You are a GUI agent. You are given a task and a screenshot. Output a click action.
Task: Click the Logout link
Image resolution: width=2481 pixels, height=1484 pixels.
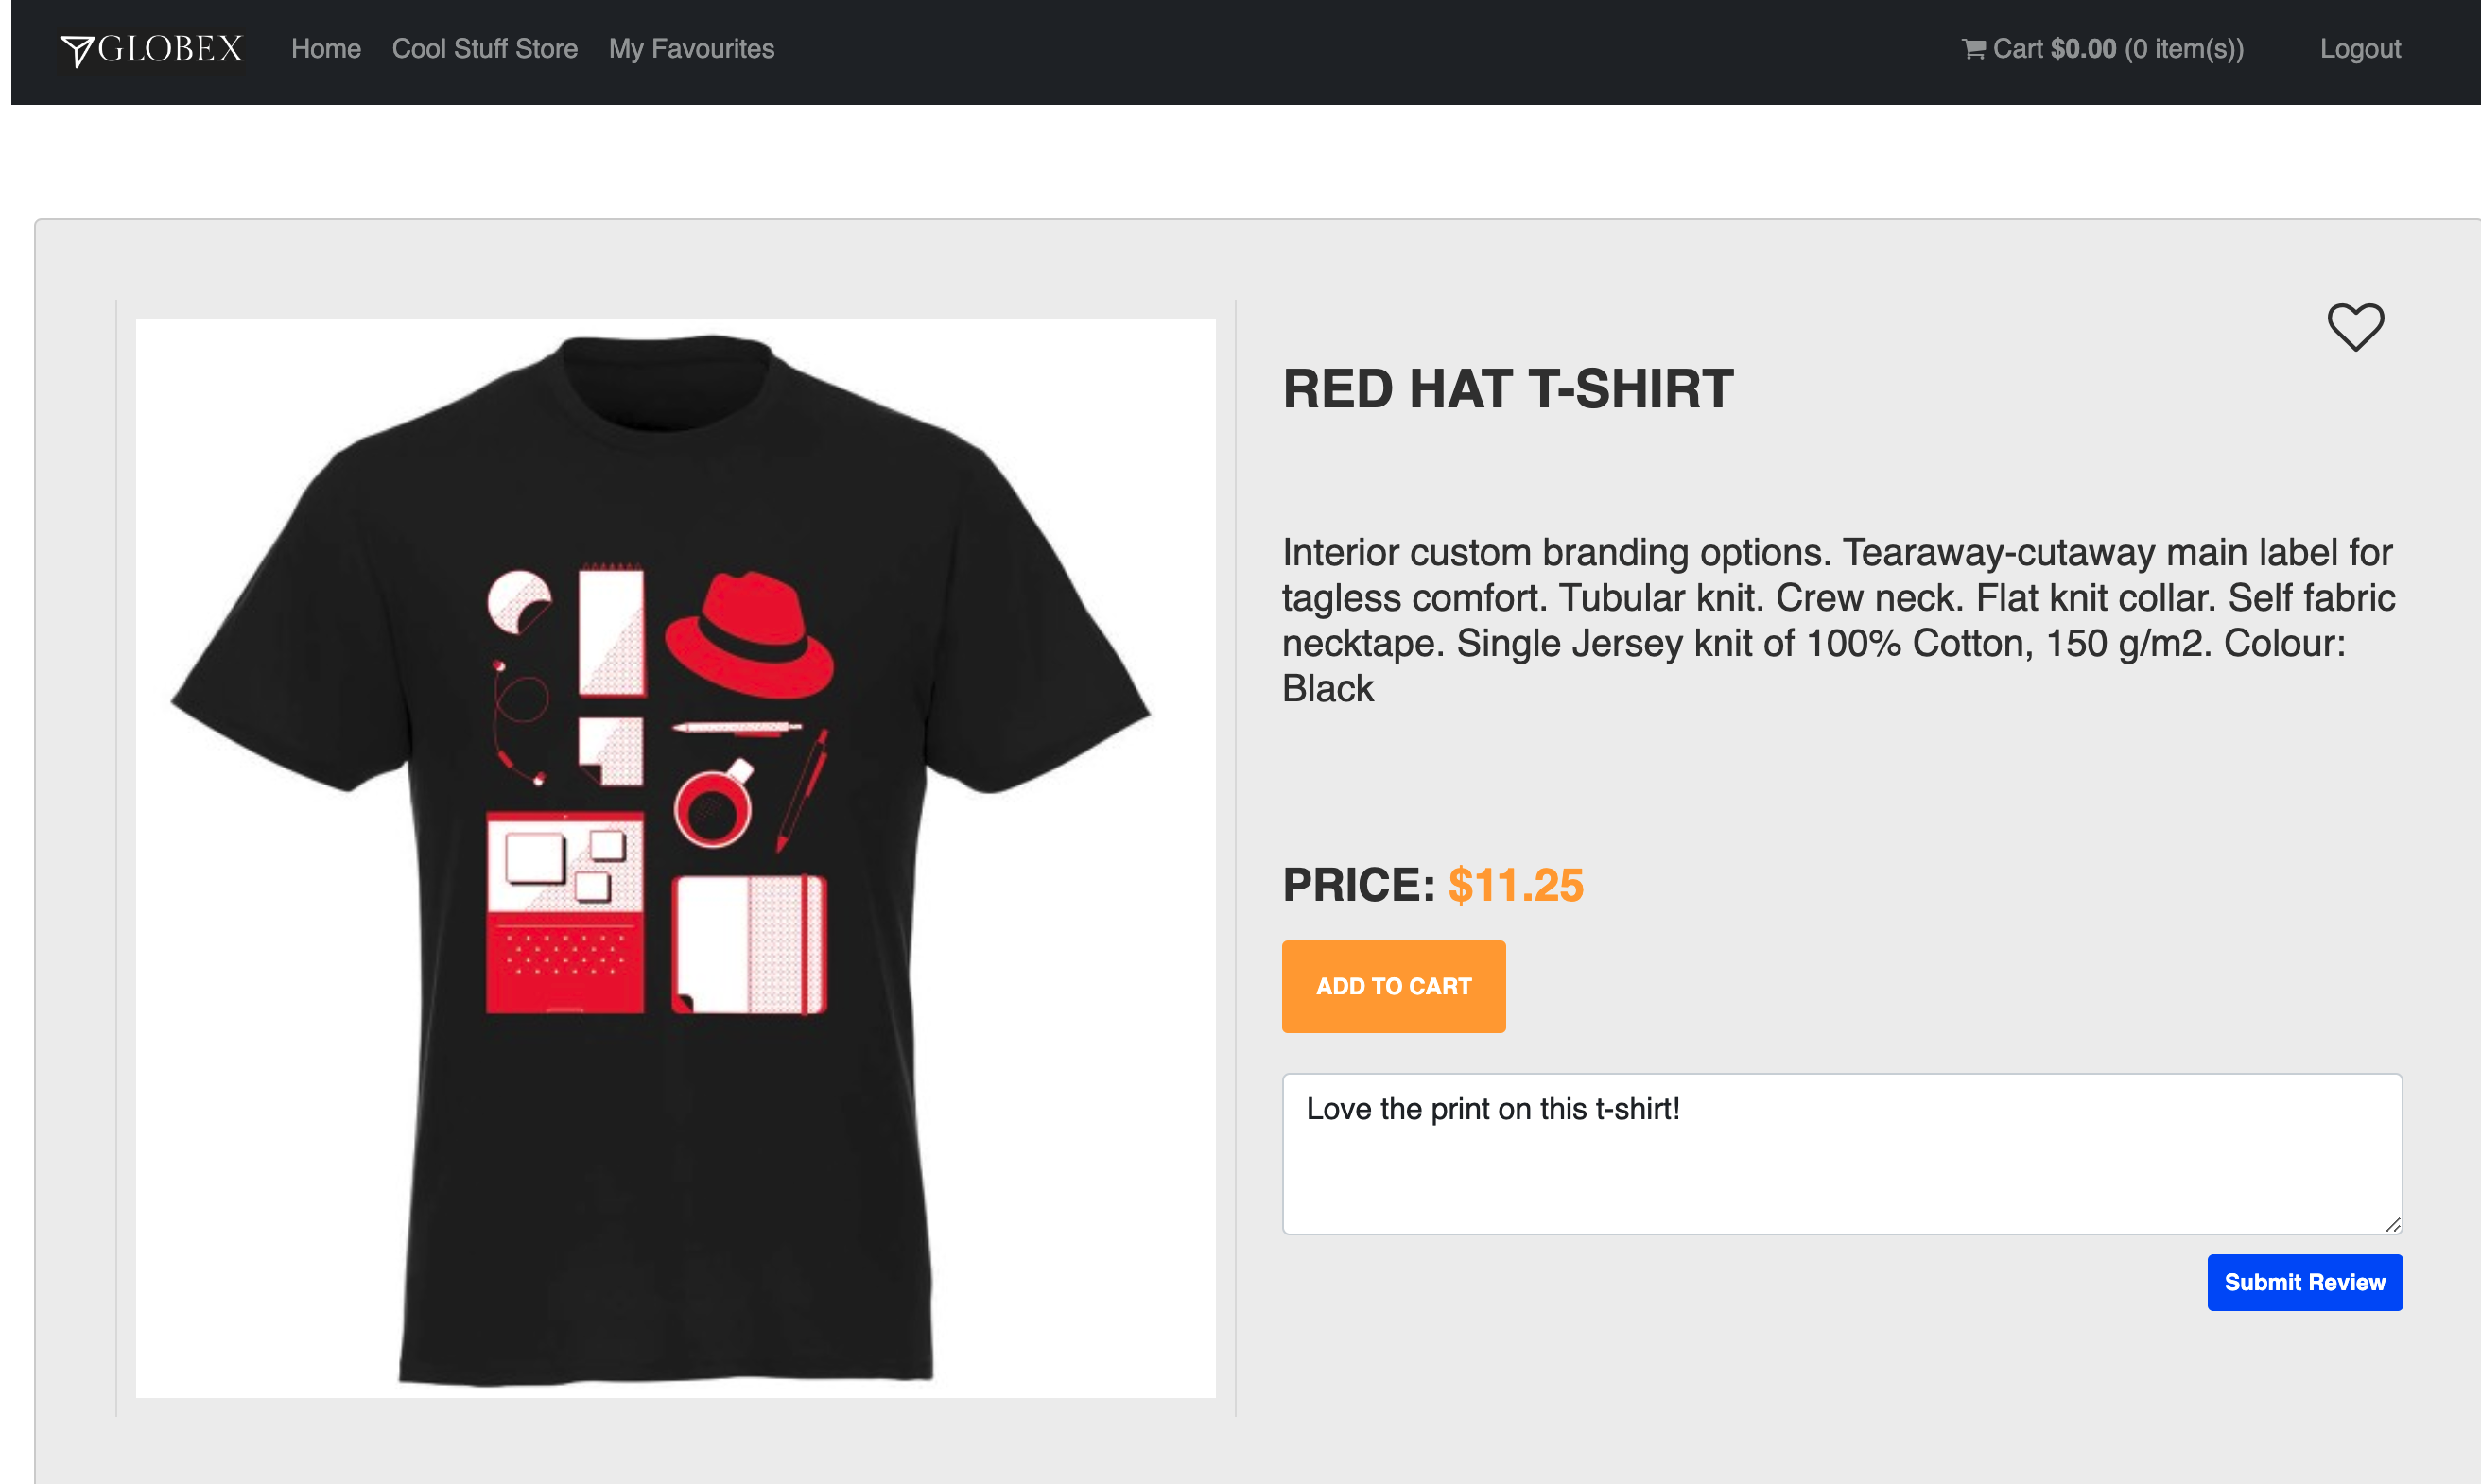click(x=2360, y=49)
